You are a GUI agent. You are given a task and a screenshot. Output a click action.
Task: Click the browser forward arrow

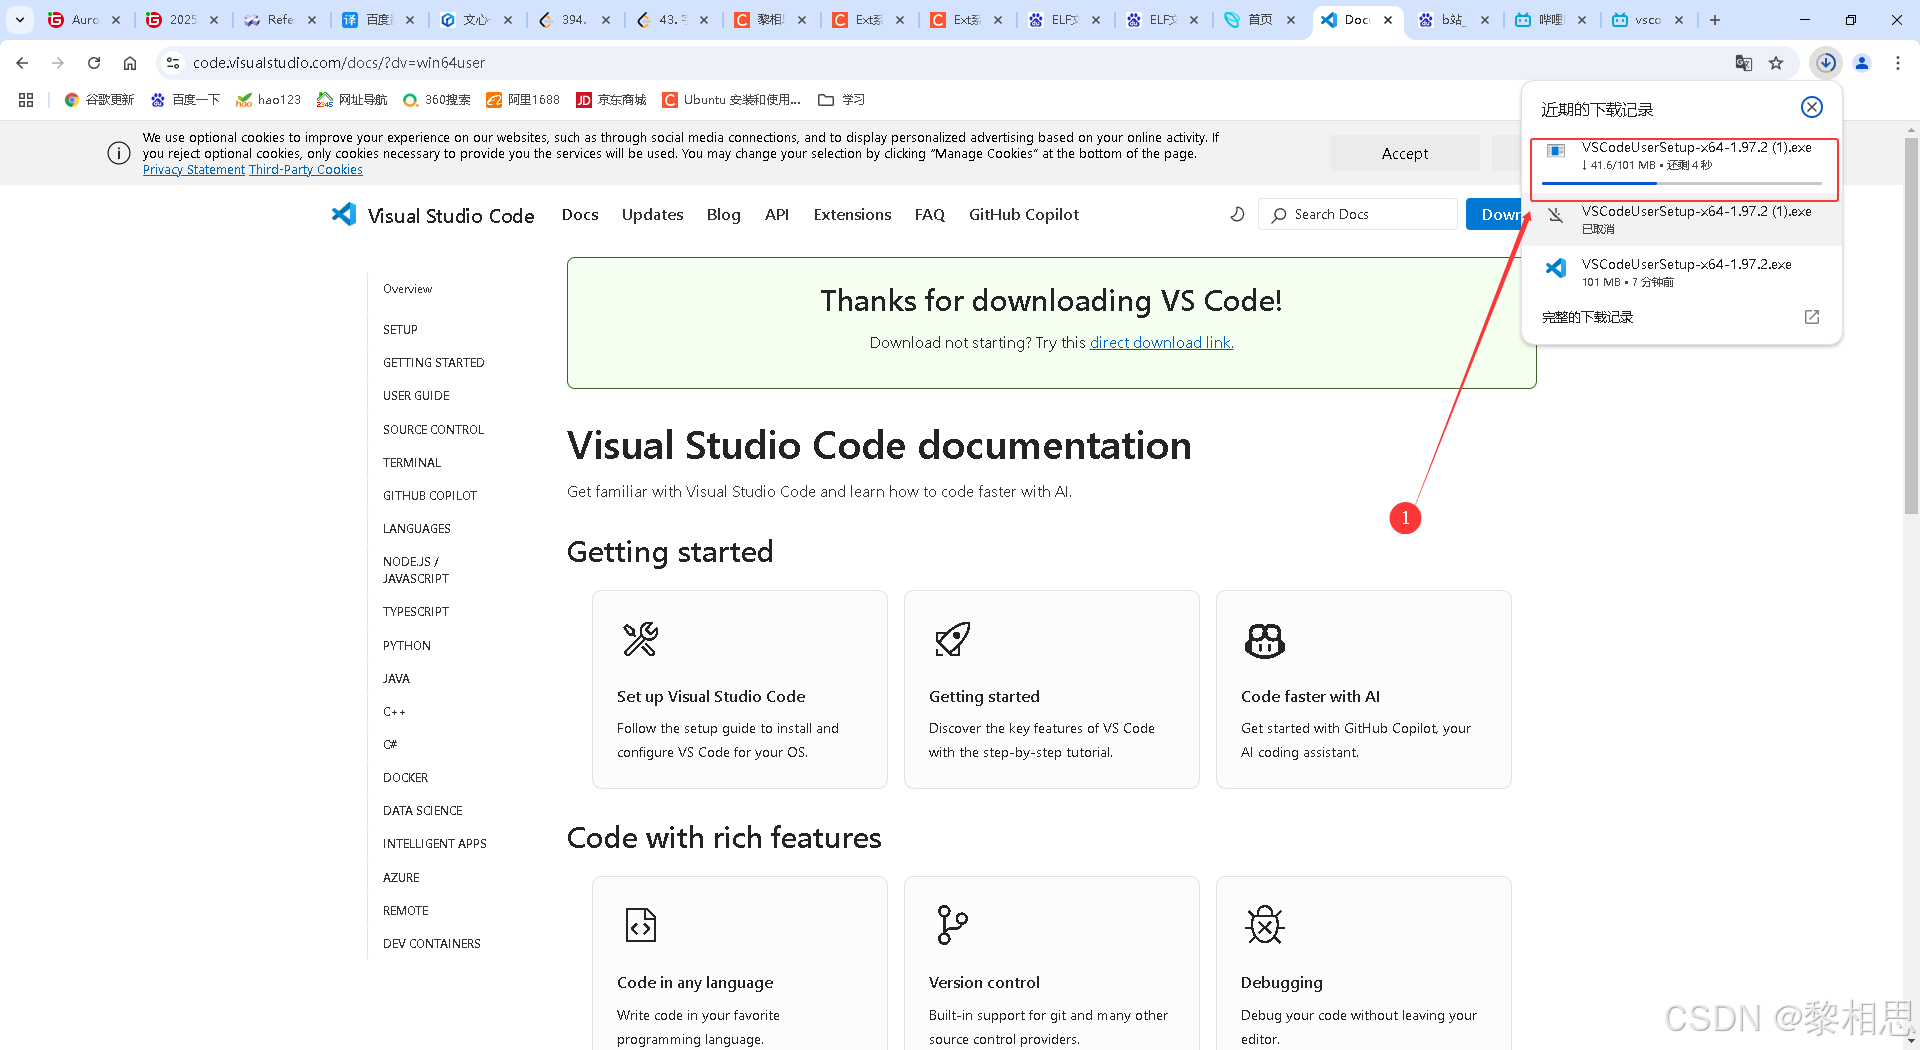click(x=58, y=62)
